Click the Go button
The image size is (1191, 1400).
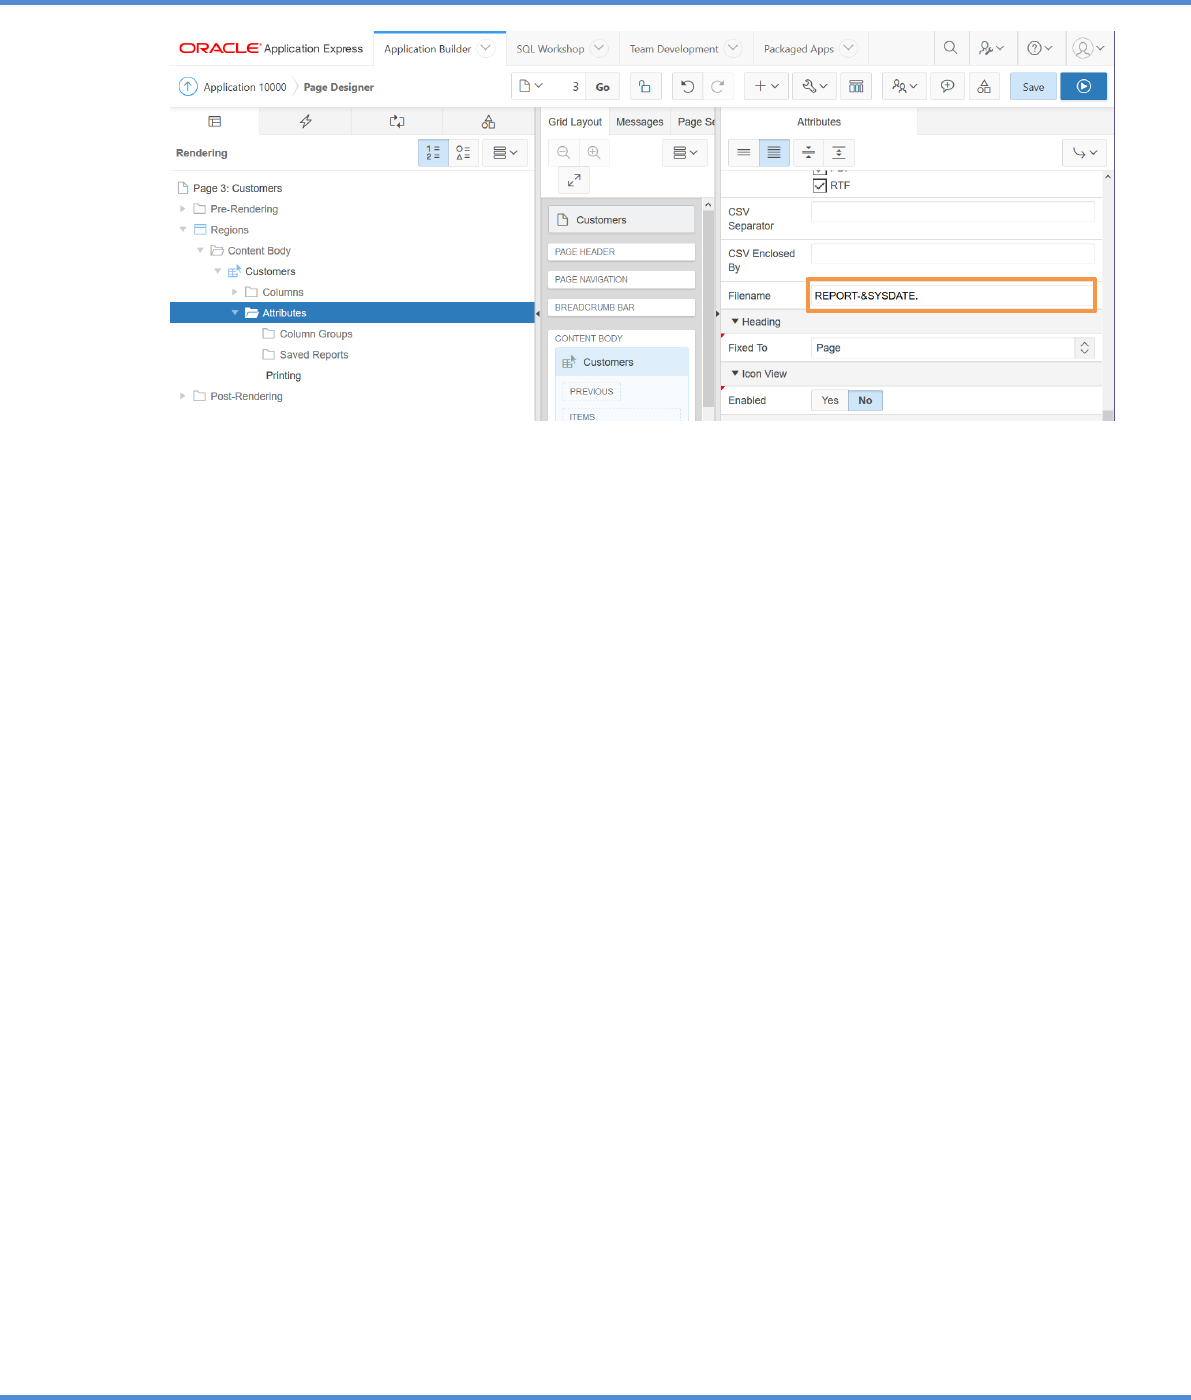click(x=603, y=87)
